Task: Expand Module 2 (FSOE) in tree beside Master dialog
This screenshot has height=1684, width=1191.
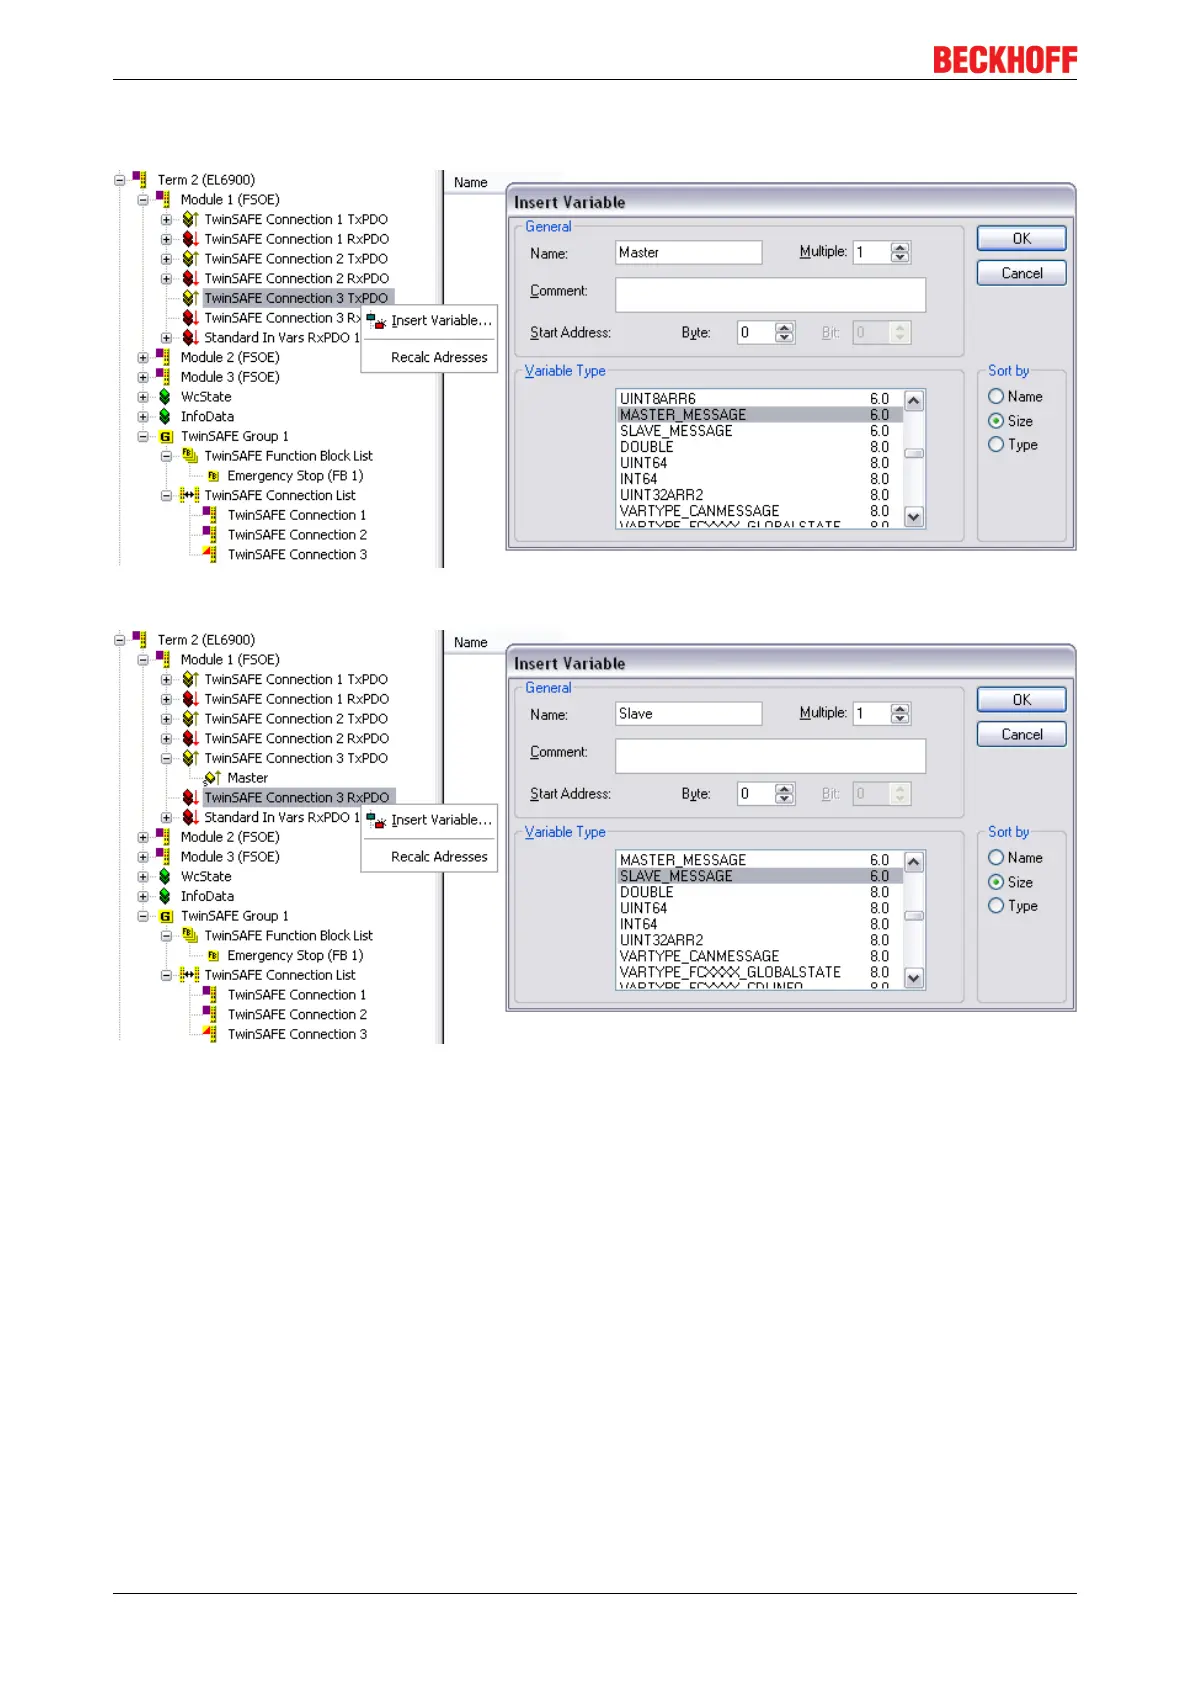Action: 143,357
